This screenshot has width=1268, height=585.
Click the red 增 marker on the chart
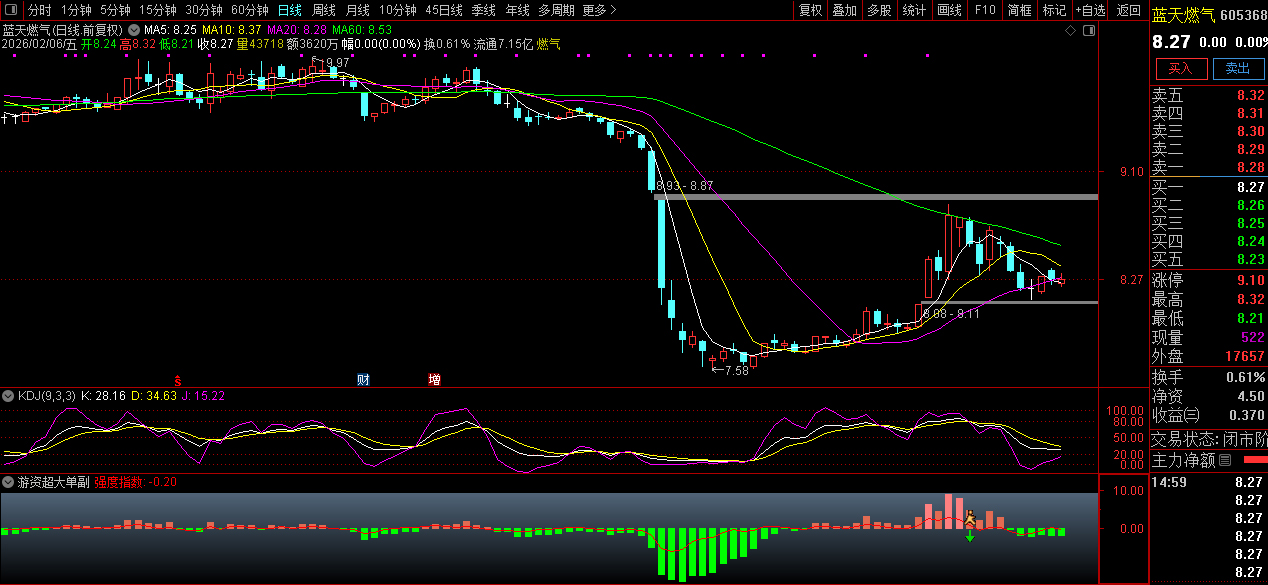(434, 380)
